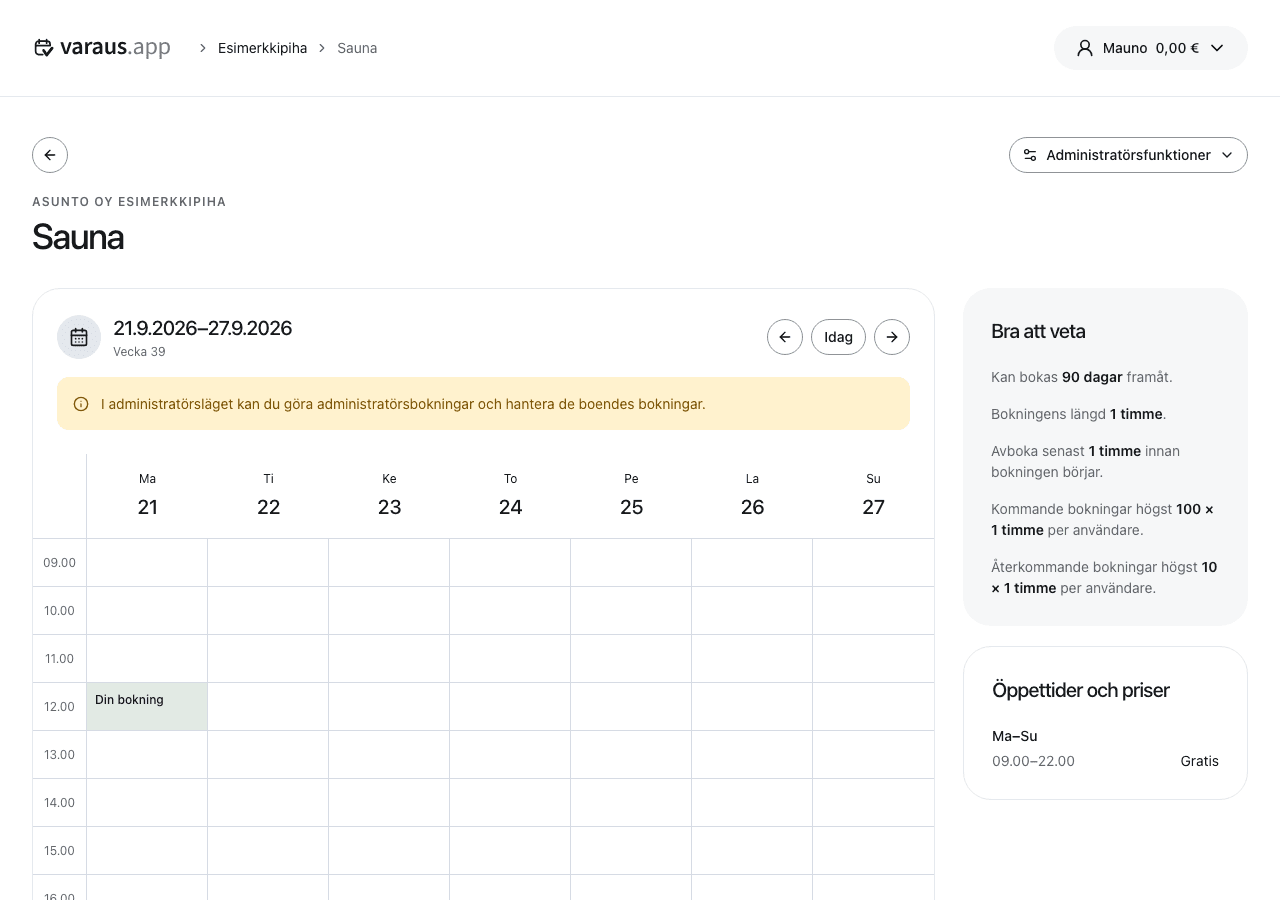Show previous week with left arrow
The image size is (1280, 900).
[785, 337]
